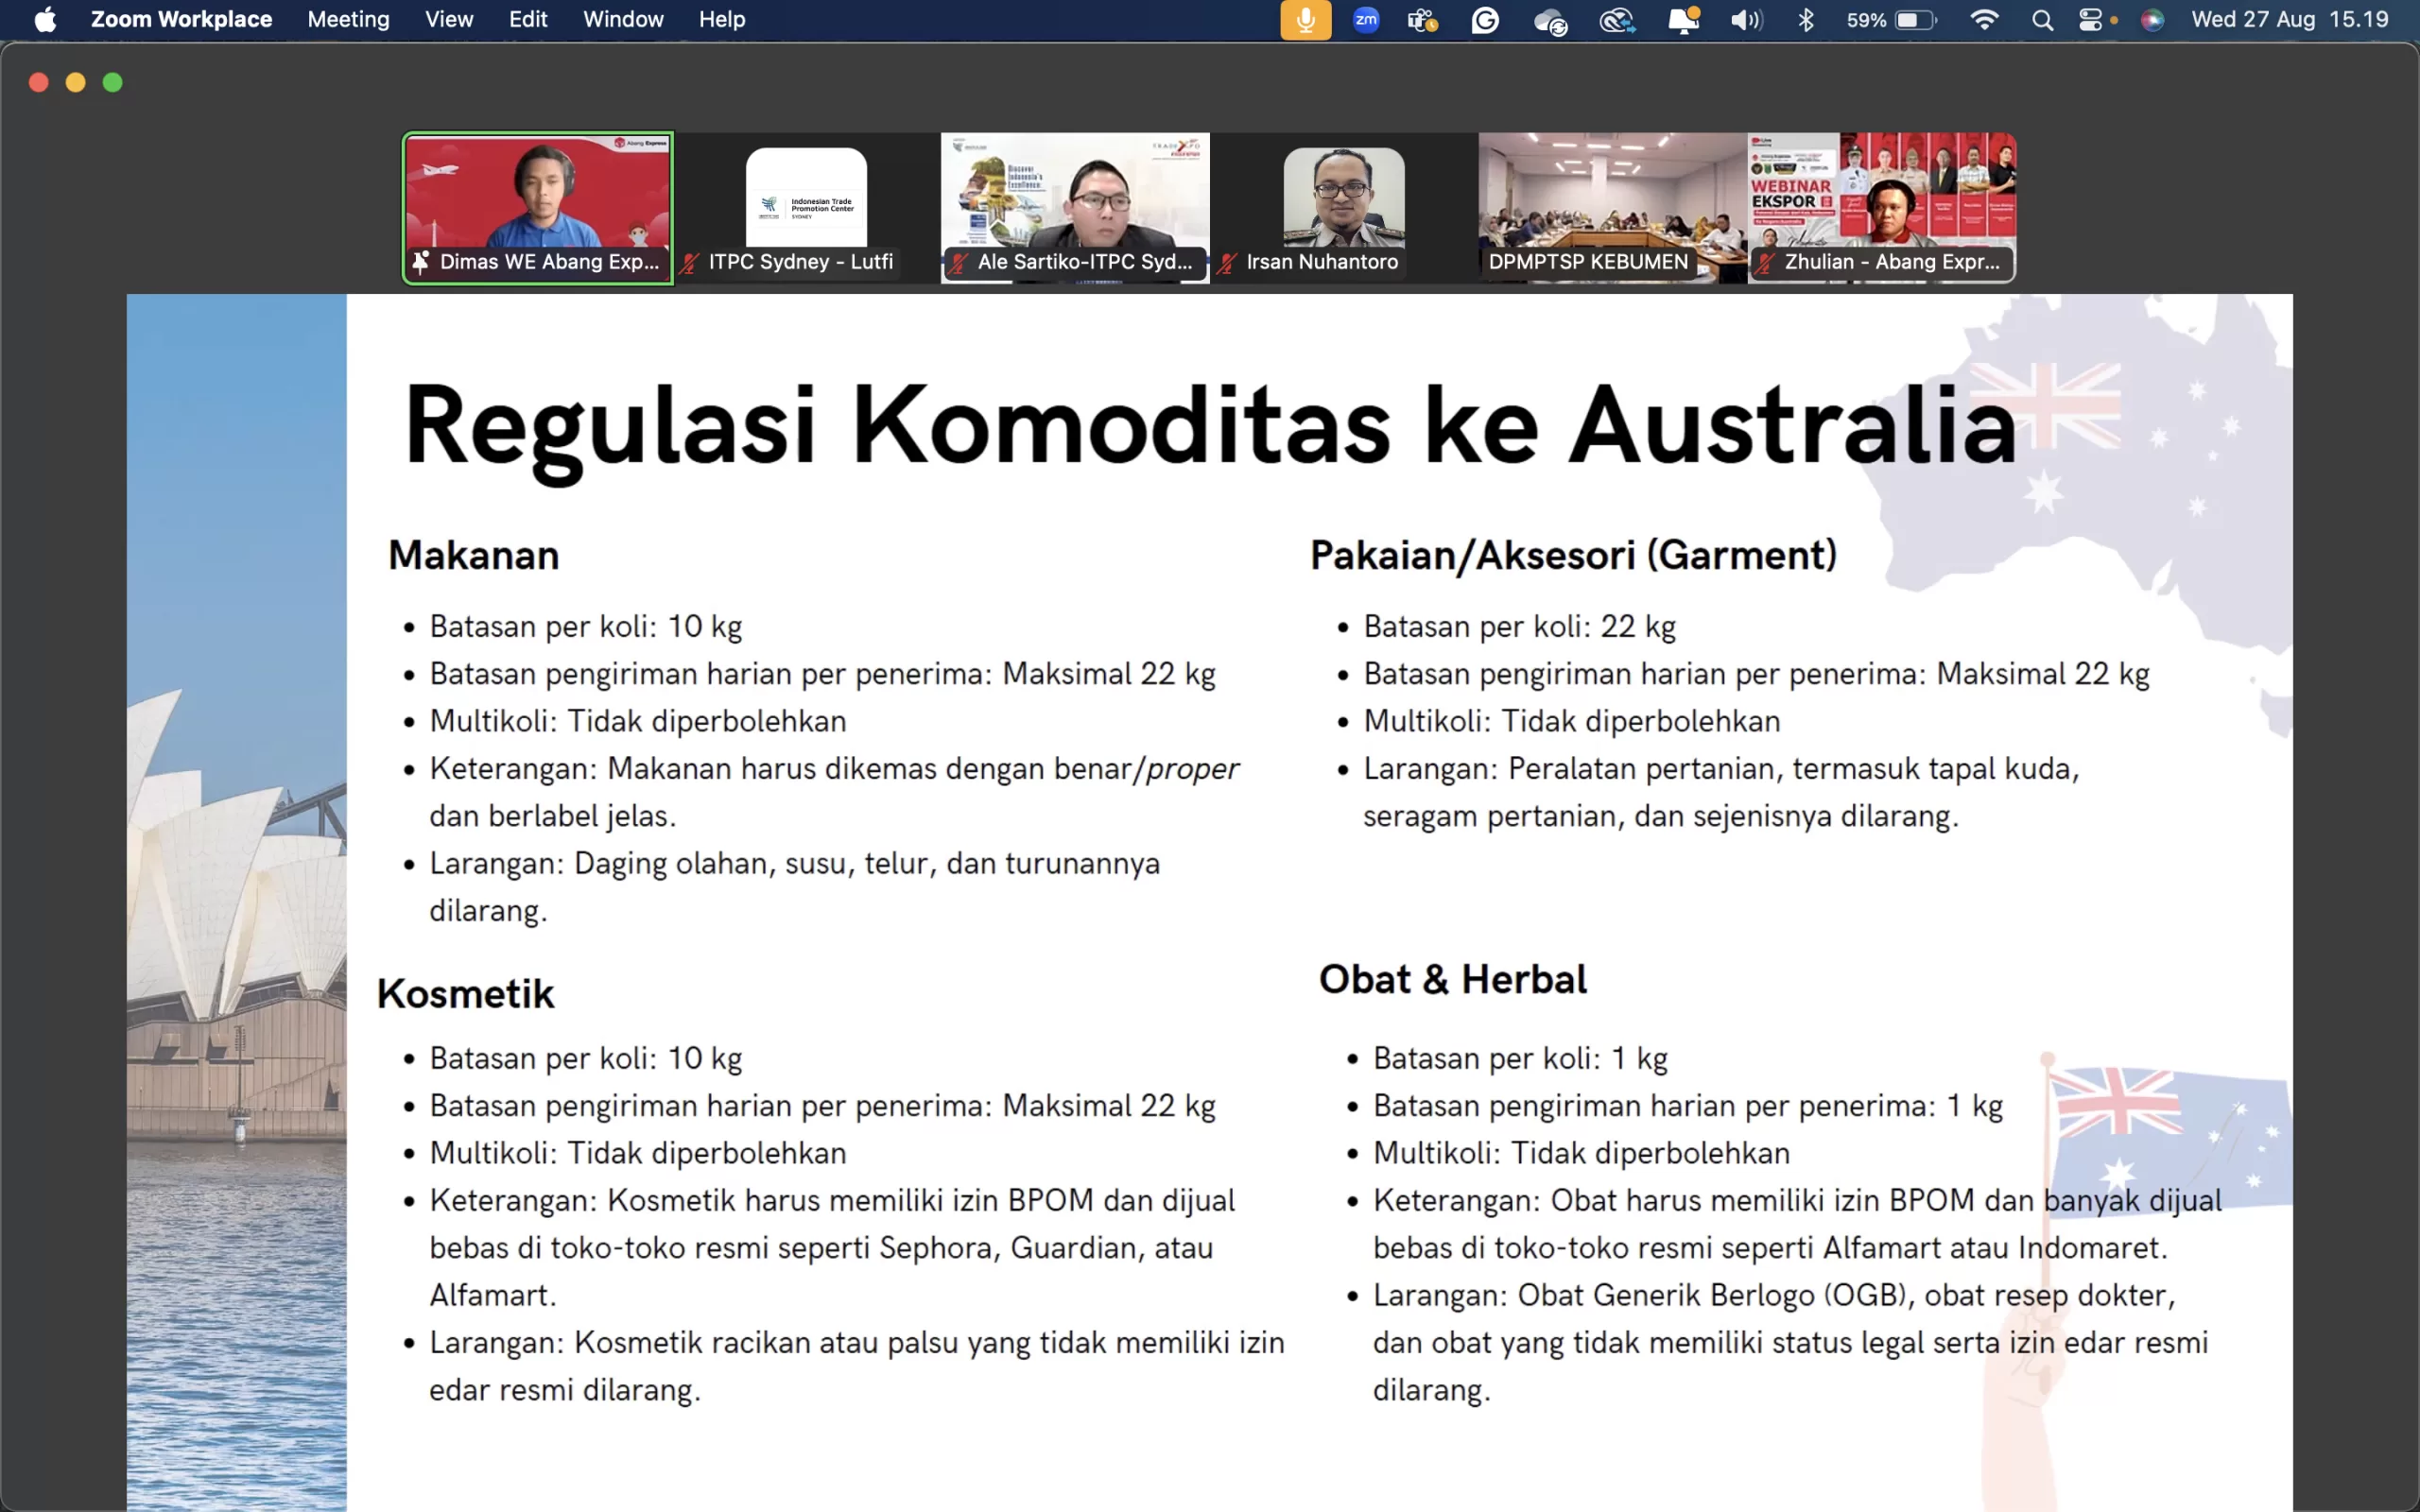Click the orange microphone menu bar icon

(1305, 20)
